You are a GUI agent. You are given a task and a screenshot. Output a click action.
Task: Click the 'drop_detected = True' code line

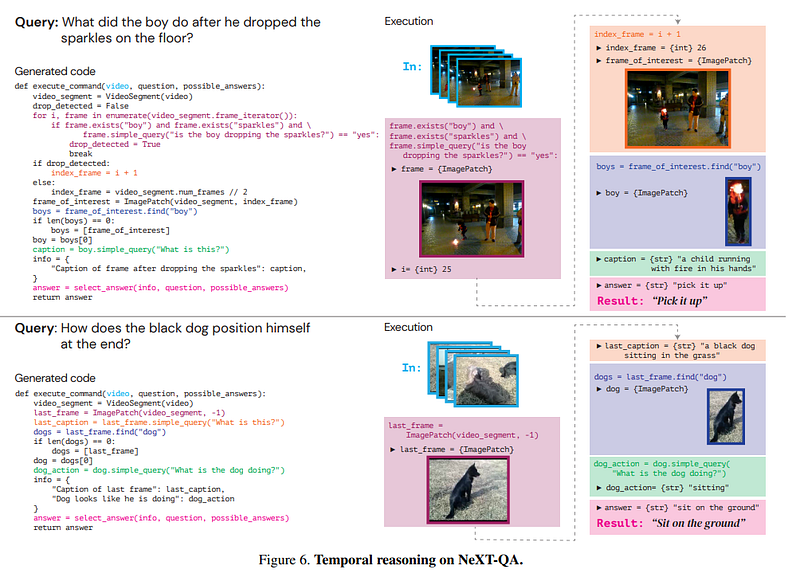115,144
